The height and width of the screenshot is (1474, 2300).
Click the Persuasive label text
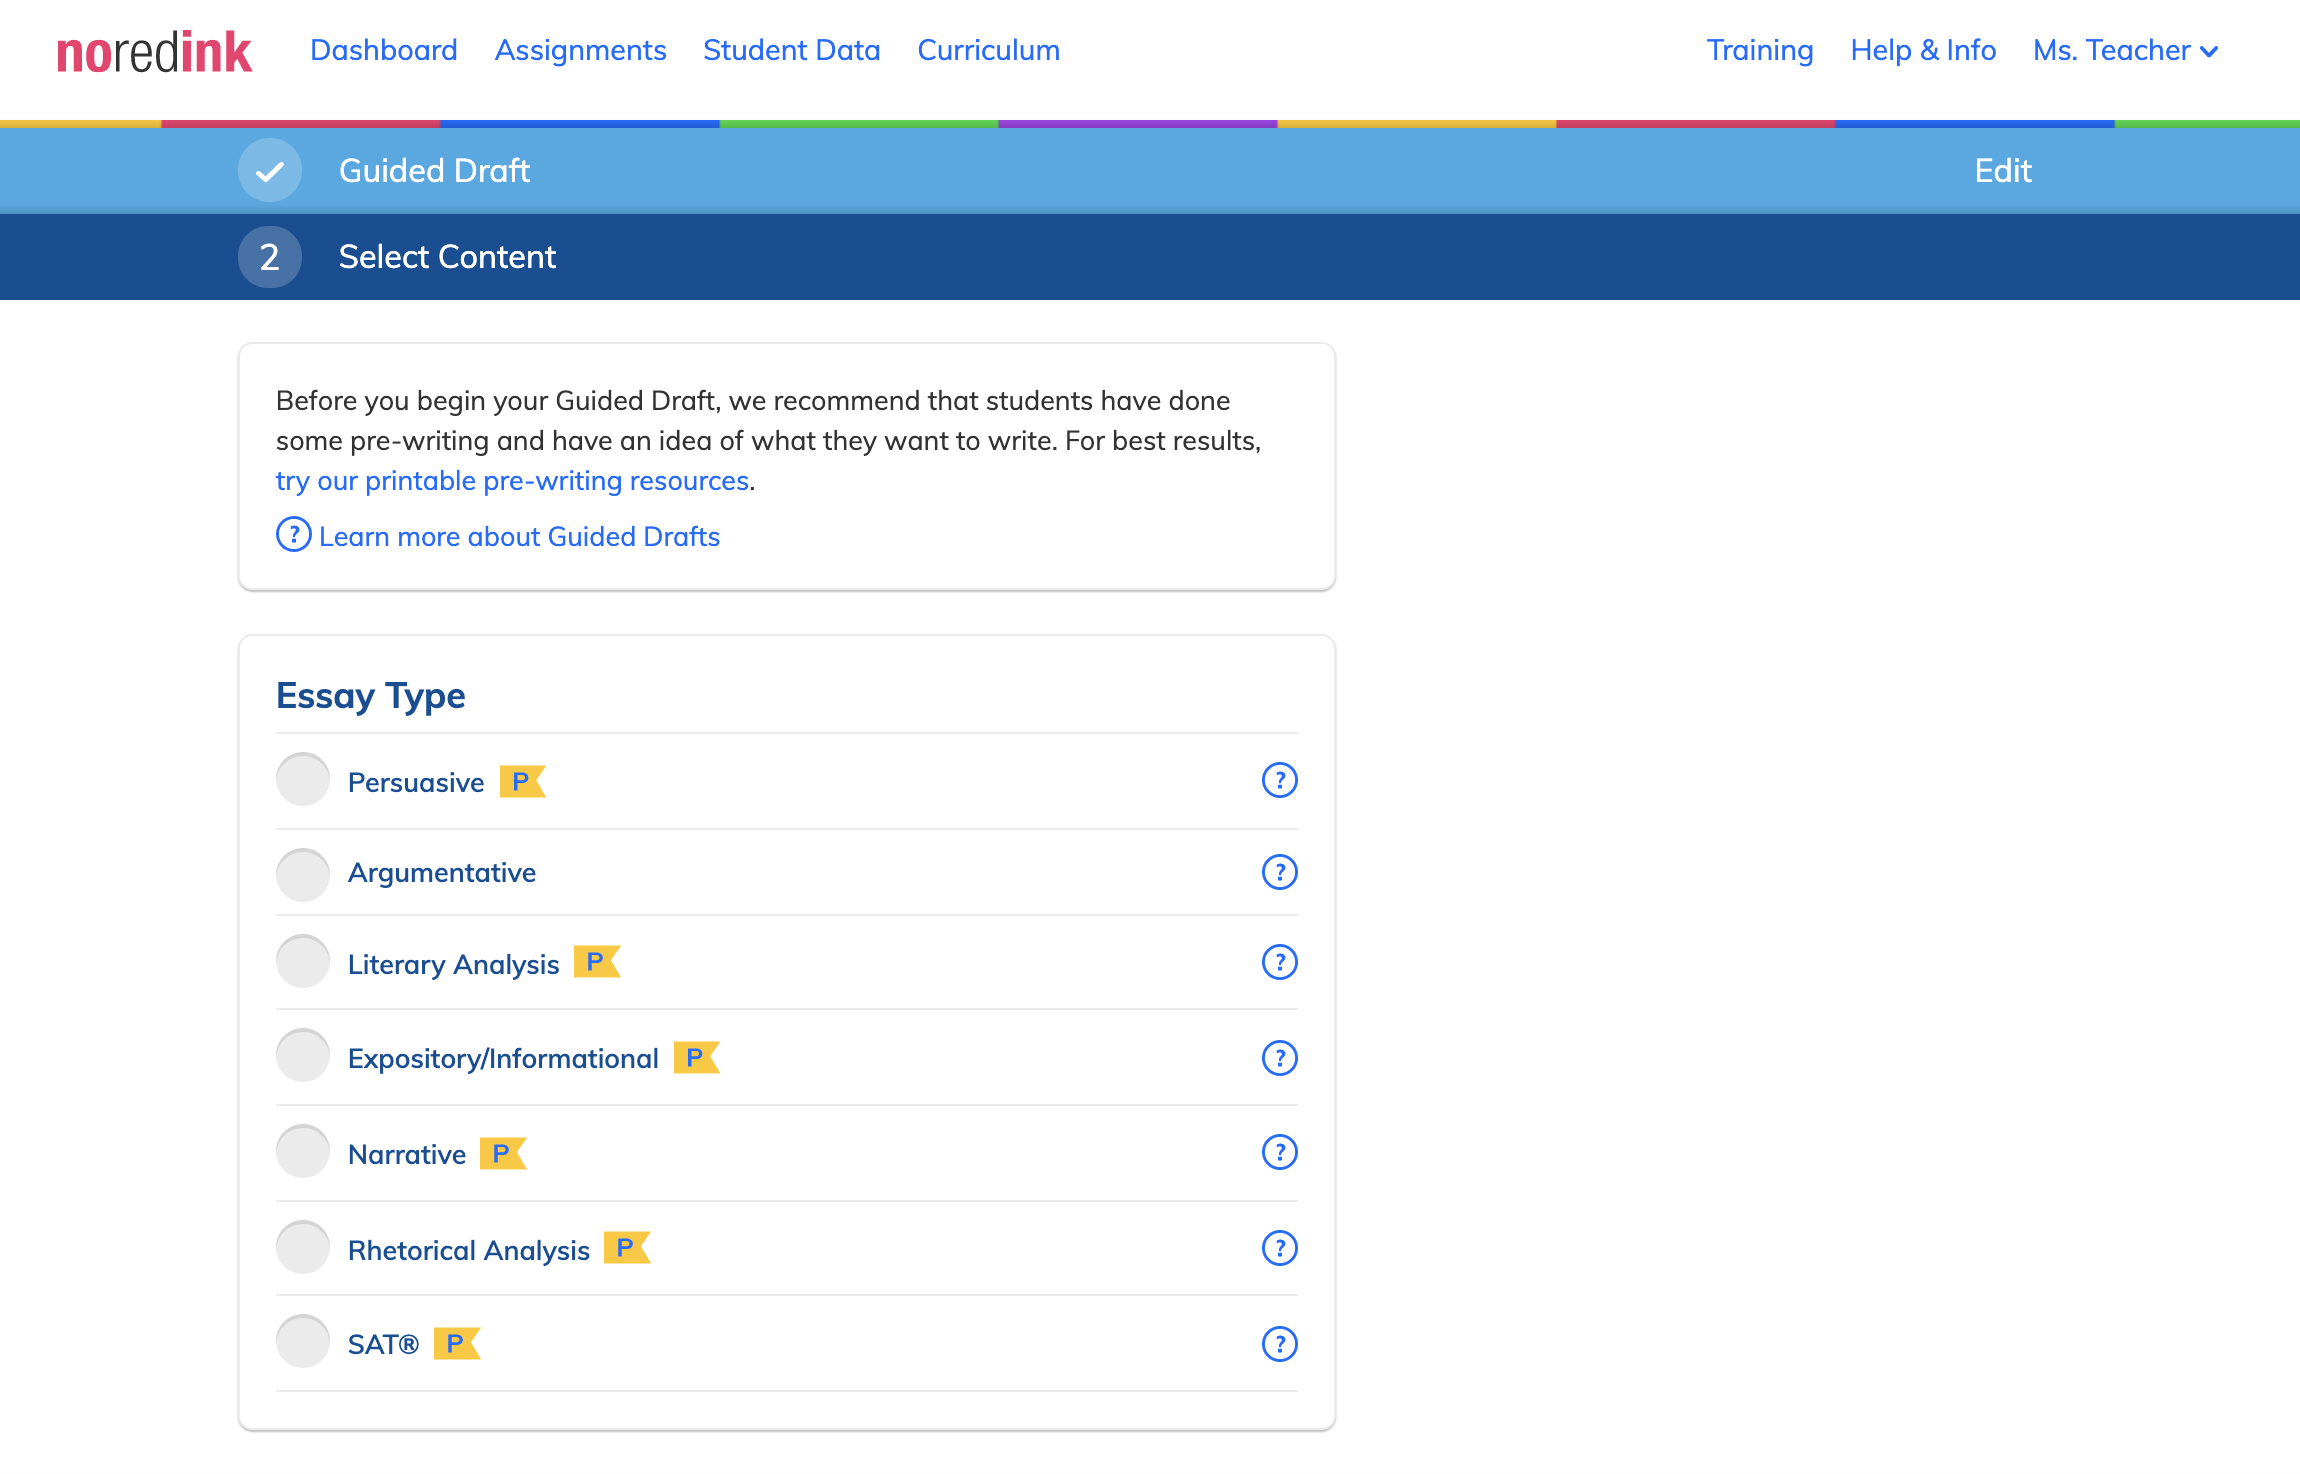(x=416, y=782)
